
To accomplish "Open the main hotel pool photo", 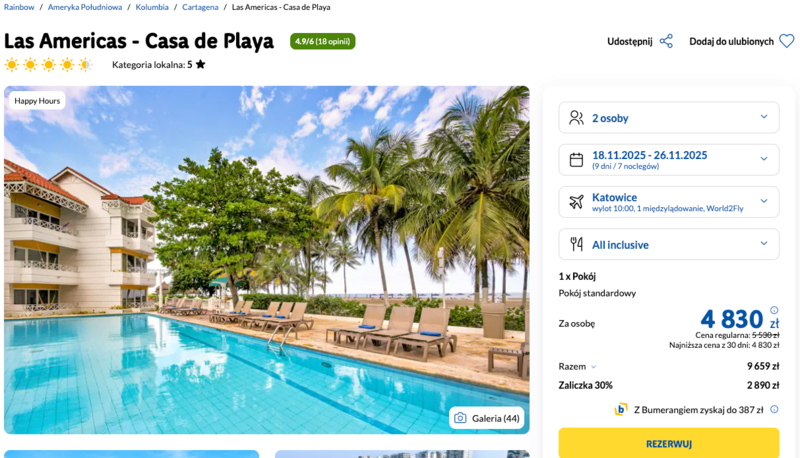I will pos(267,260).
